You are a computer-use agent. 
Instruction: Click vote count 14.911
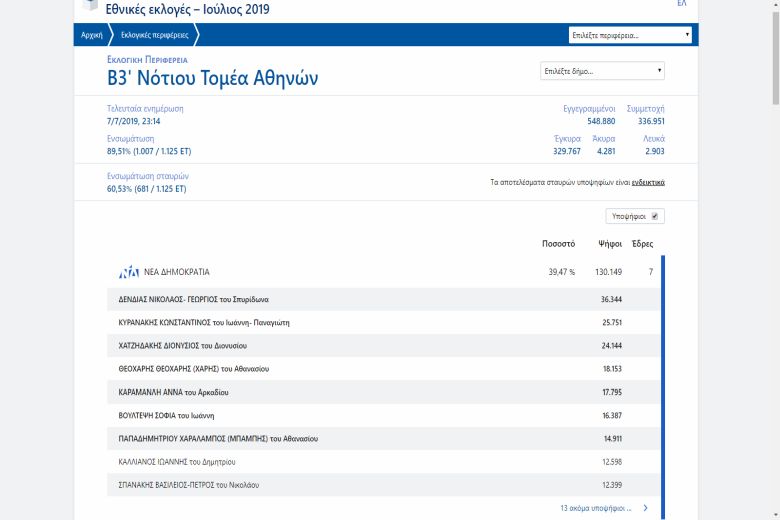coord(613,438)
